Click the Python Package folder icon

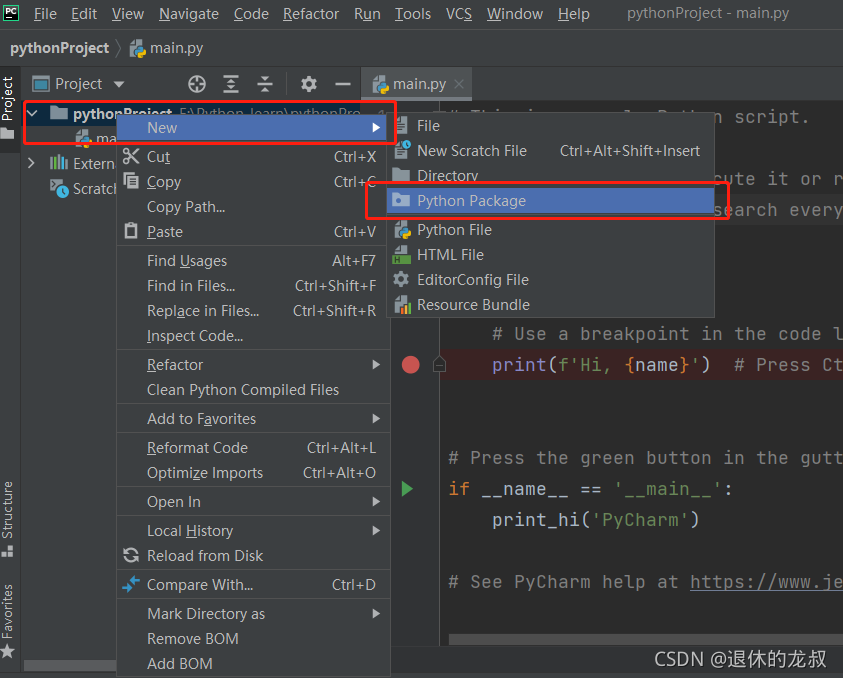pos(401,200)
